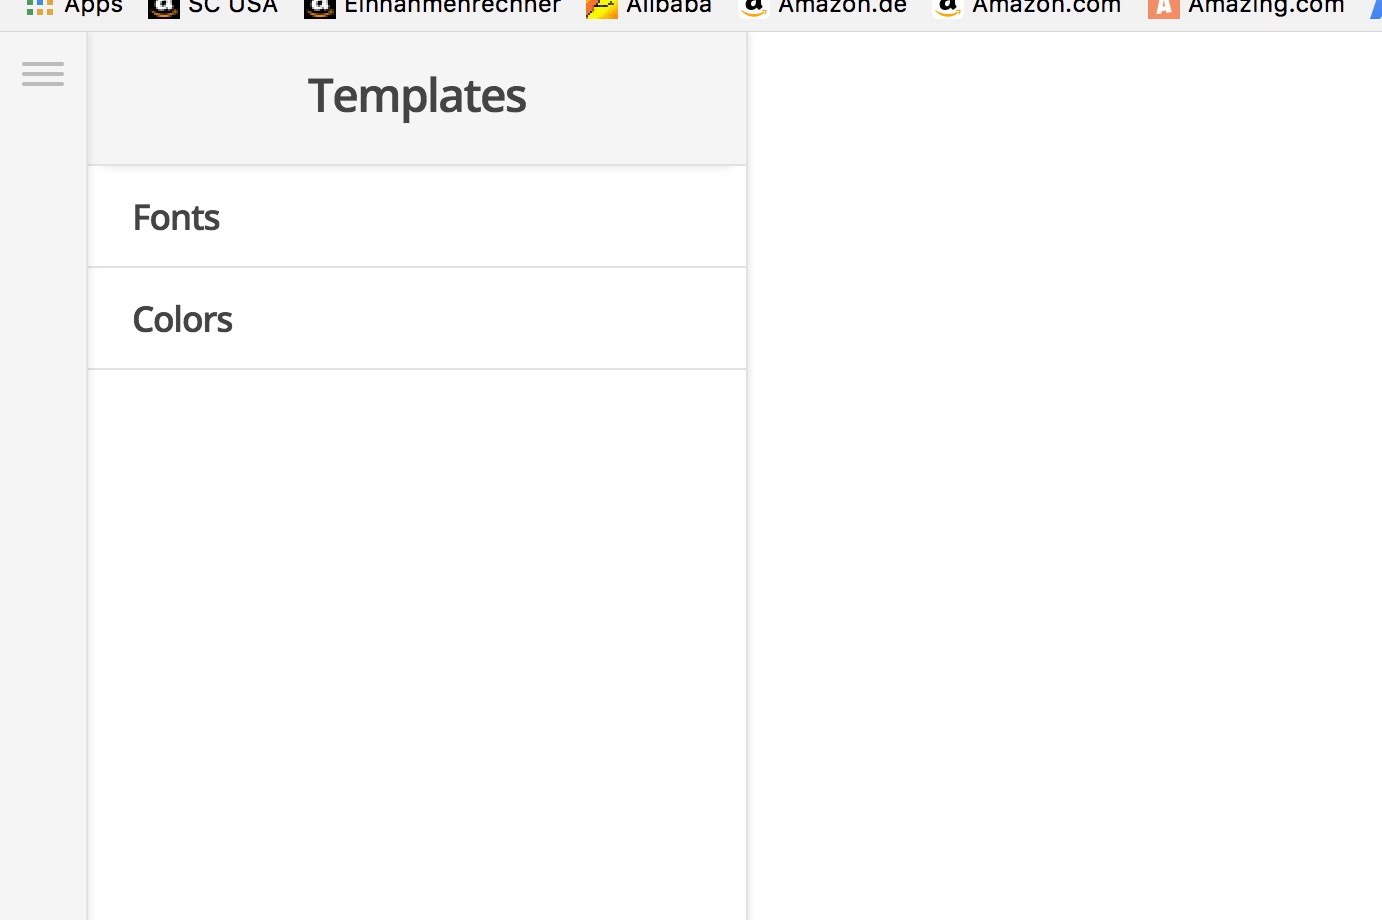Open the Colors section
Screen dimensions: 1382x920
click(183, 319)
